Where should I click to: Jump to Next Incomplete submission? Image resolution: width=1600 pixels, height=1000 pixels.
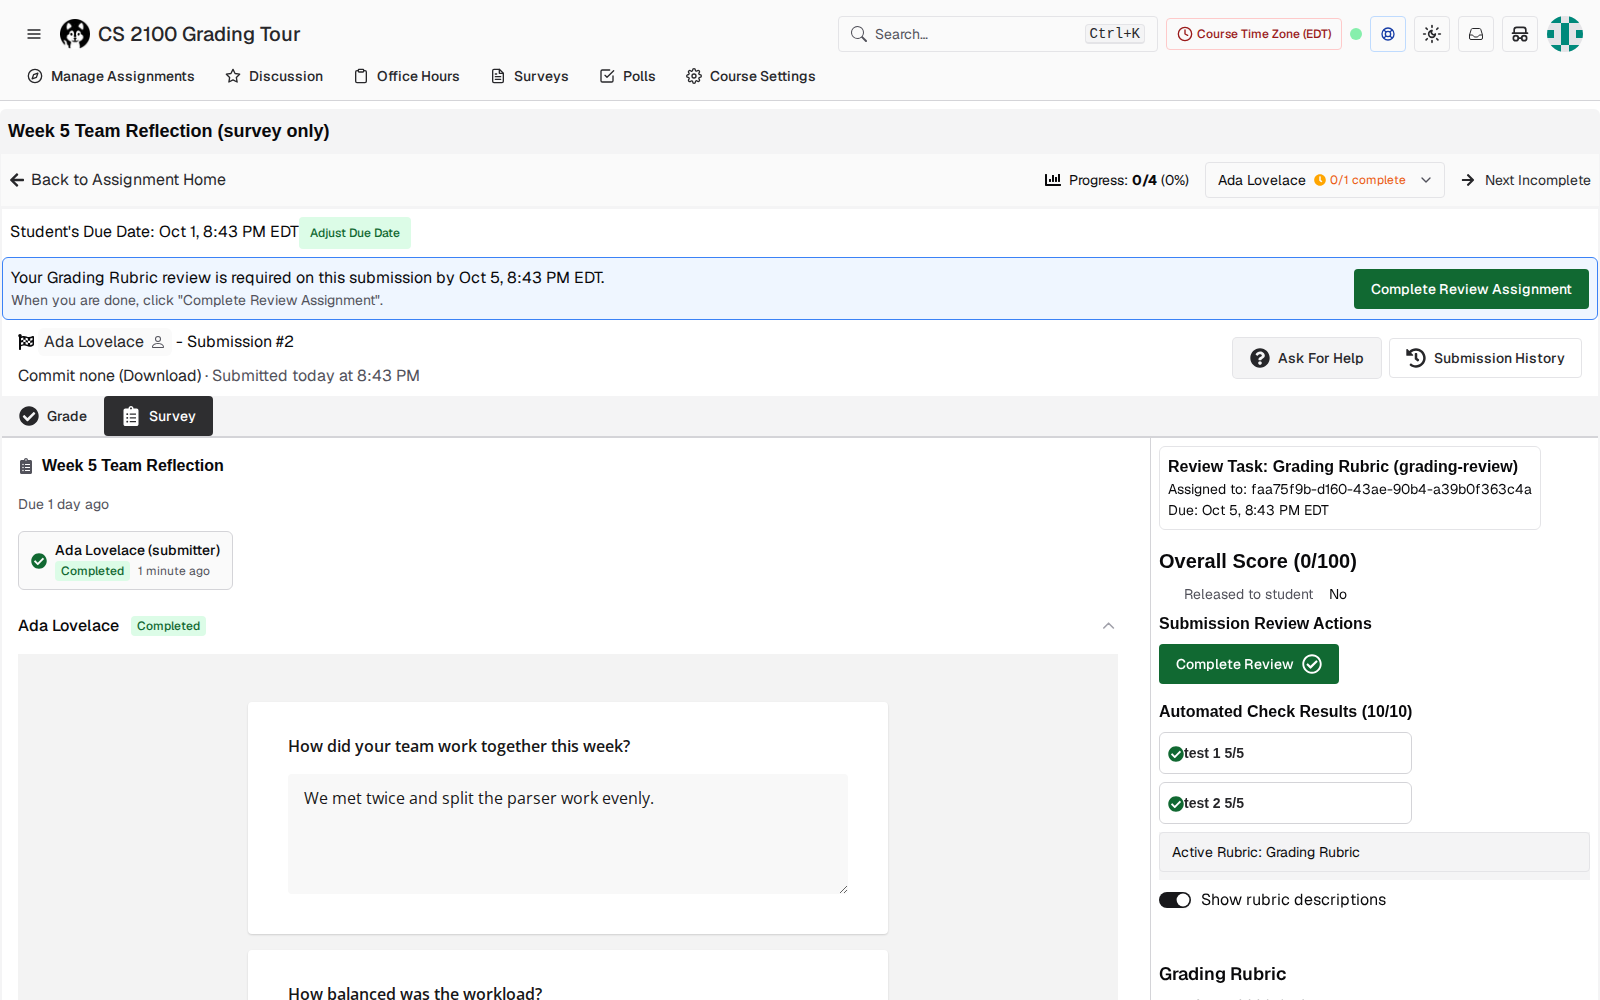[1526, 180]
